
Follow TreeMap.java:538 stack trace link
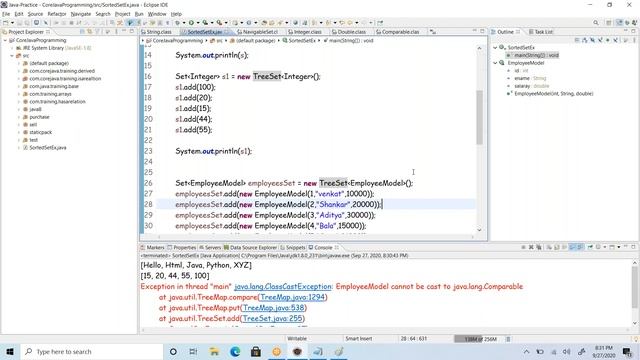[x=273, y=308]
